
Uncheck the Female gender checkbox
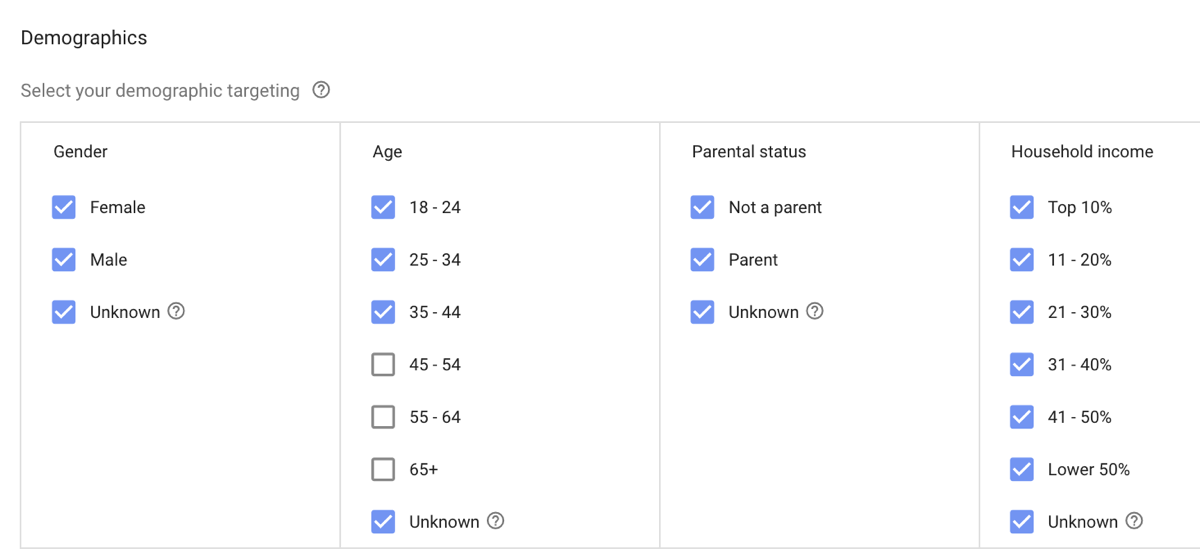coord(64,207)
